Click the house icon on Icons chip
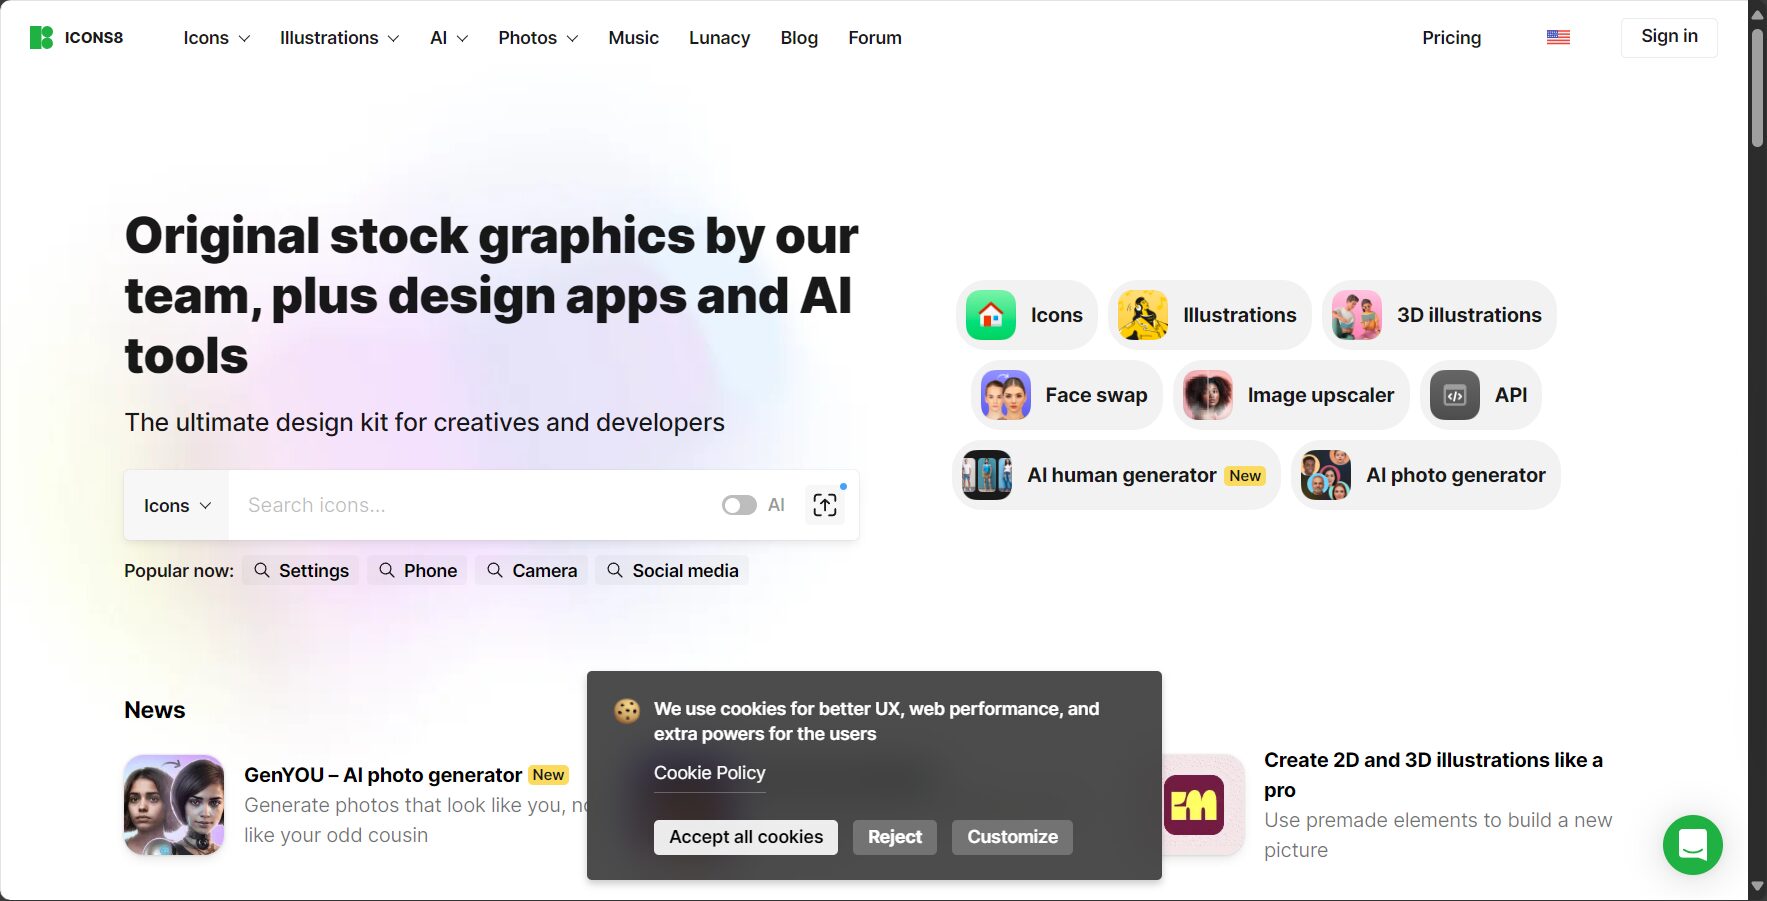This screenshot has width=1767, height=901. click(x=991, y=315)
